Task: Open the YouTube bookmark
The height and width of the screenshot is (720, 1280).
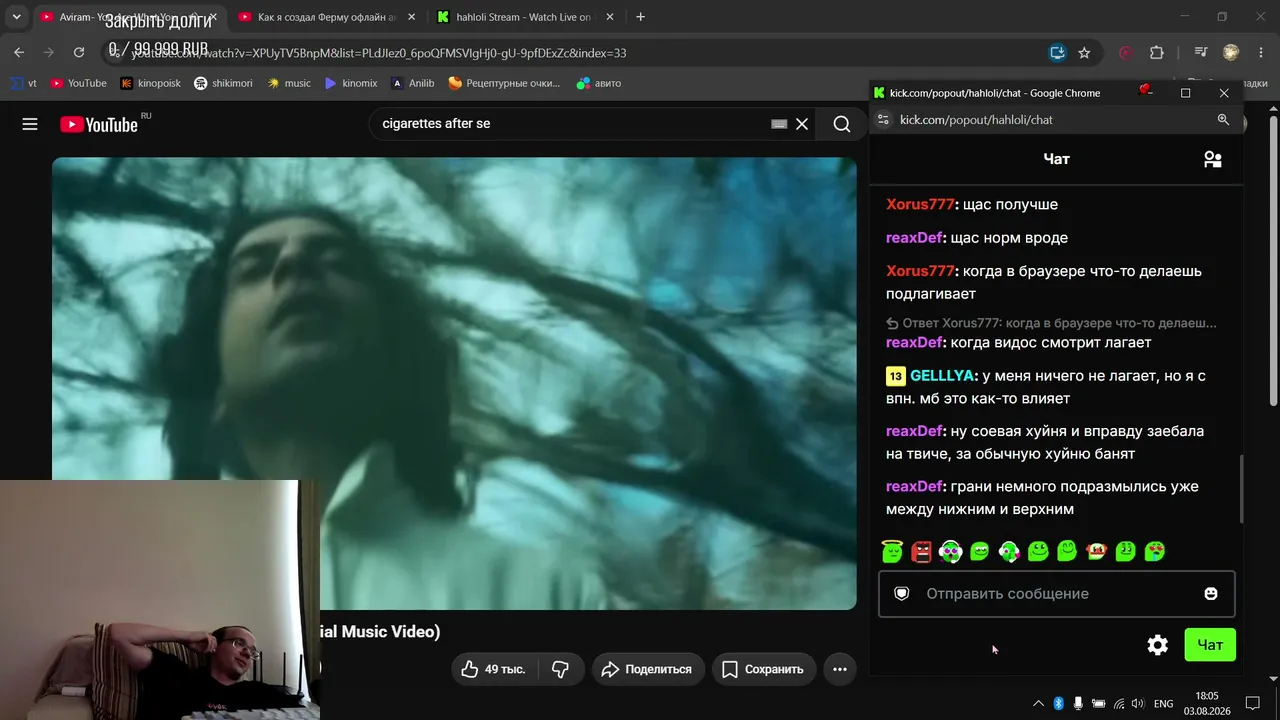Action: [78, 84]
